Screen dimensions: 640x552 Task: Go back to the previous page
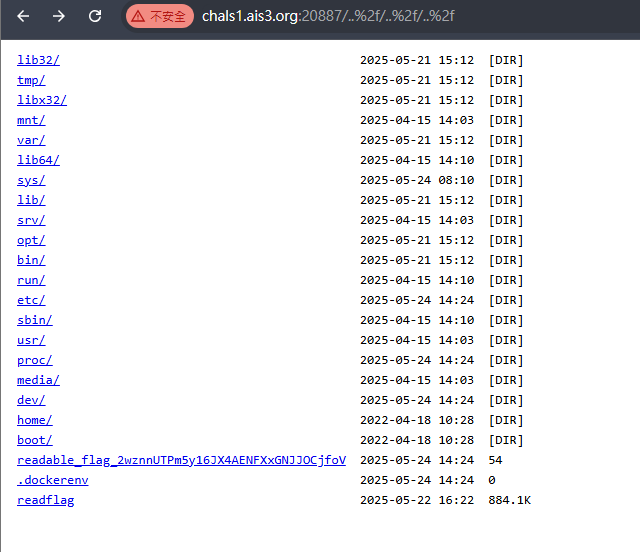(x=23, y=16)
